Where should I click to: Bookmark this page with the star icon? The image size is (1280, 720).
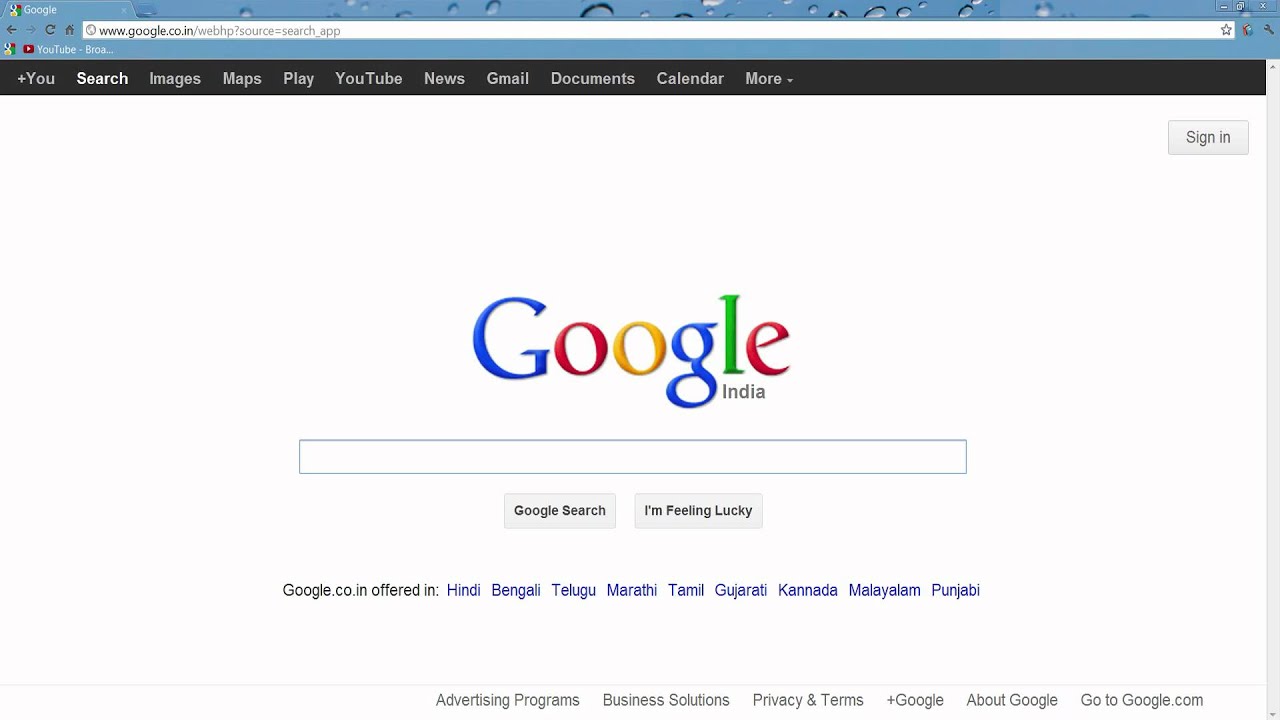(x=1226, y=30)
